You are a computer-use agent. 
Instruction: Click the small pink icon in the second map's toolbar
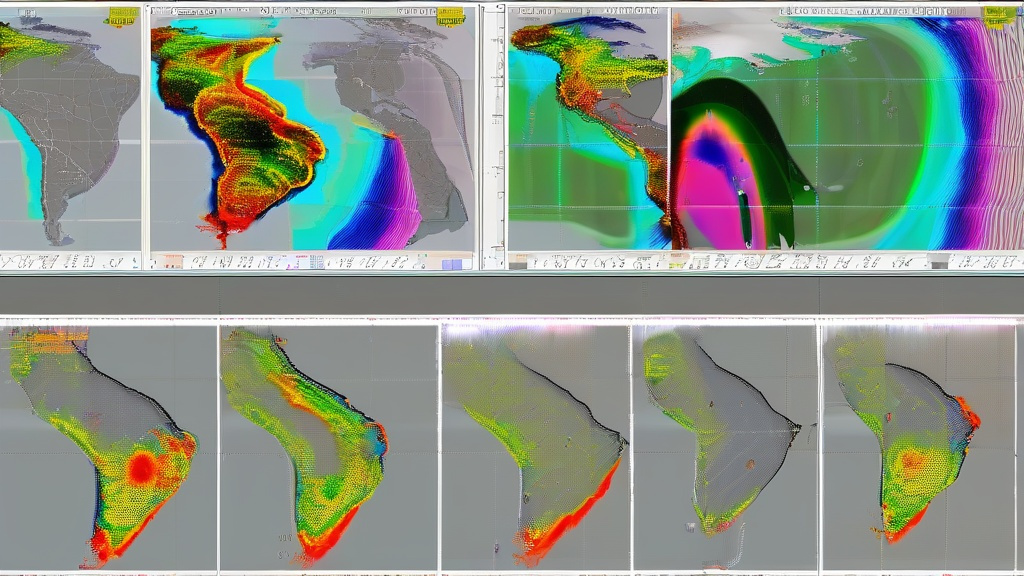tap(296, 262)
